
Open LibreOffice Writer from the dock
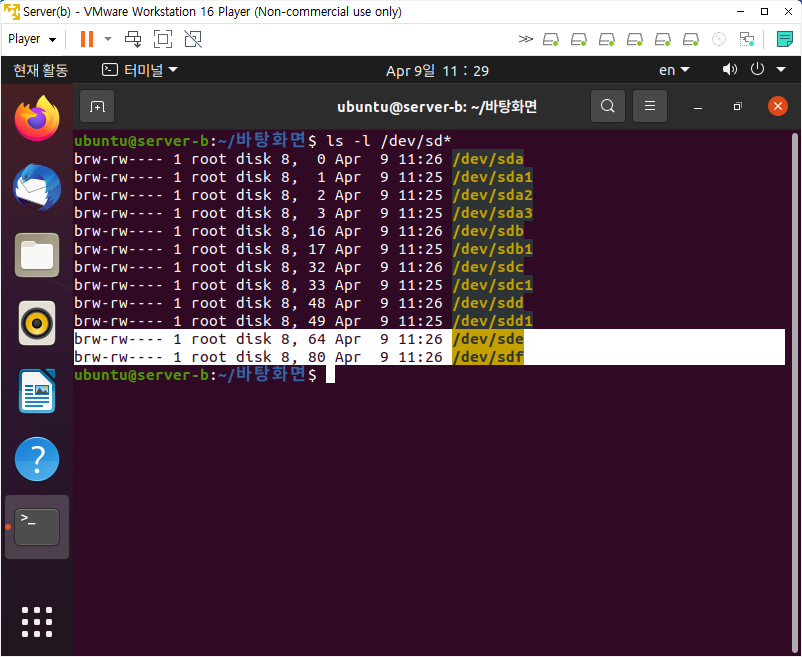click(37, 391)
